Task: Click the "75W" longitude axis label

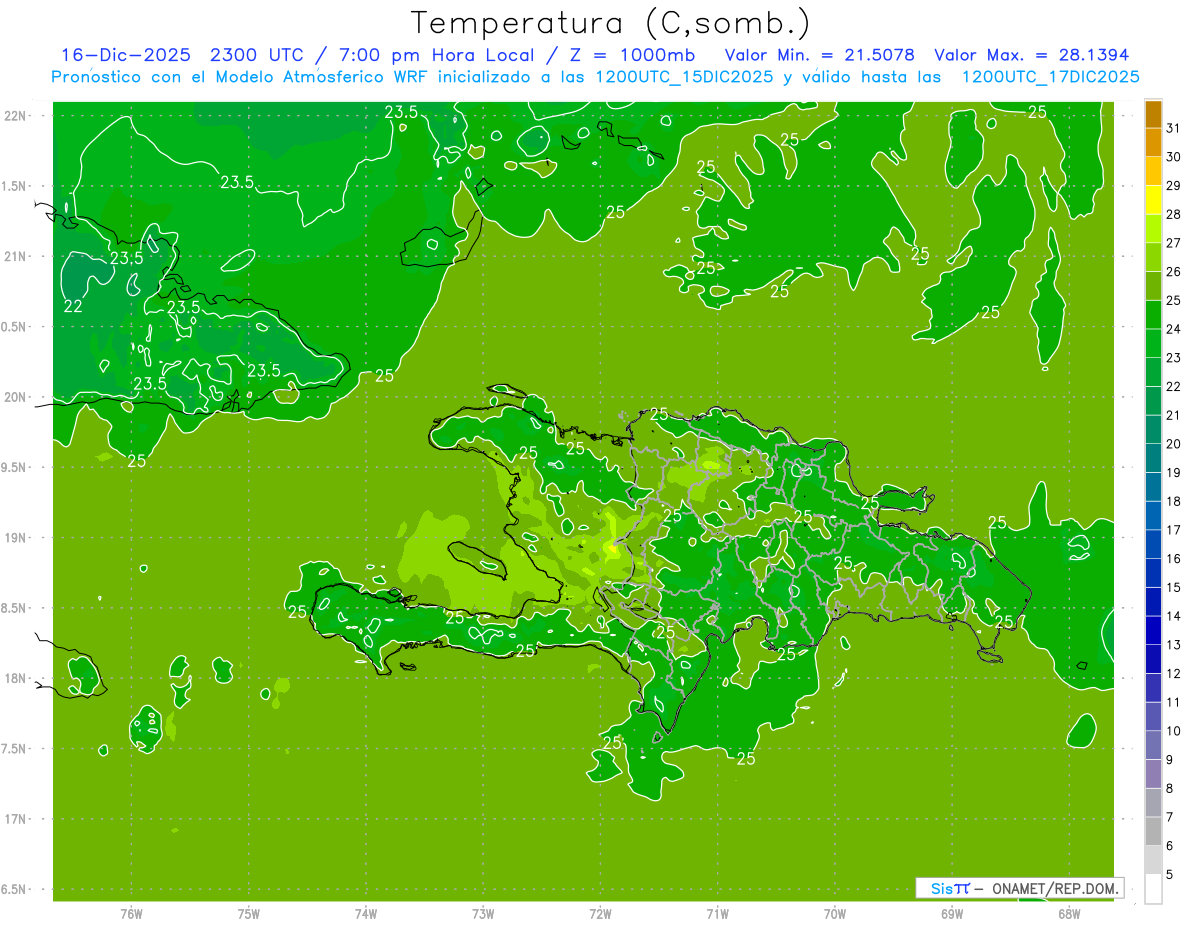Action: pos(248,913)
